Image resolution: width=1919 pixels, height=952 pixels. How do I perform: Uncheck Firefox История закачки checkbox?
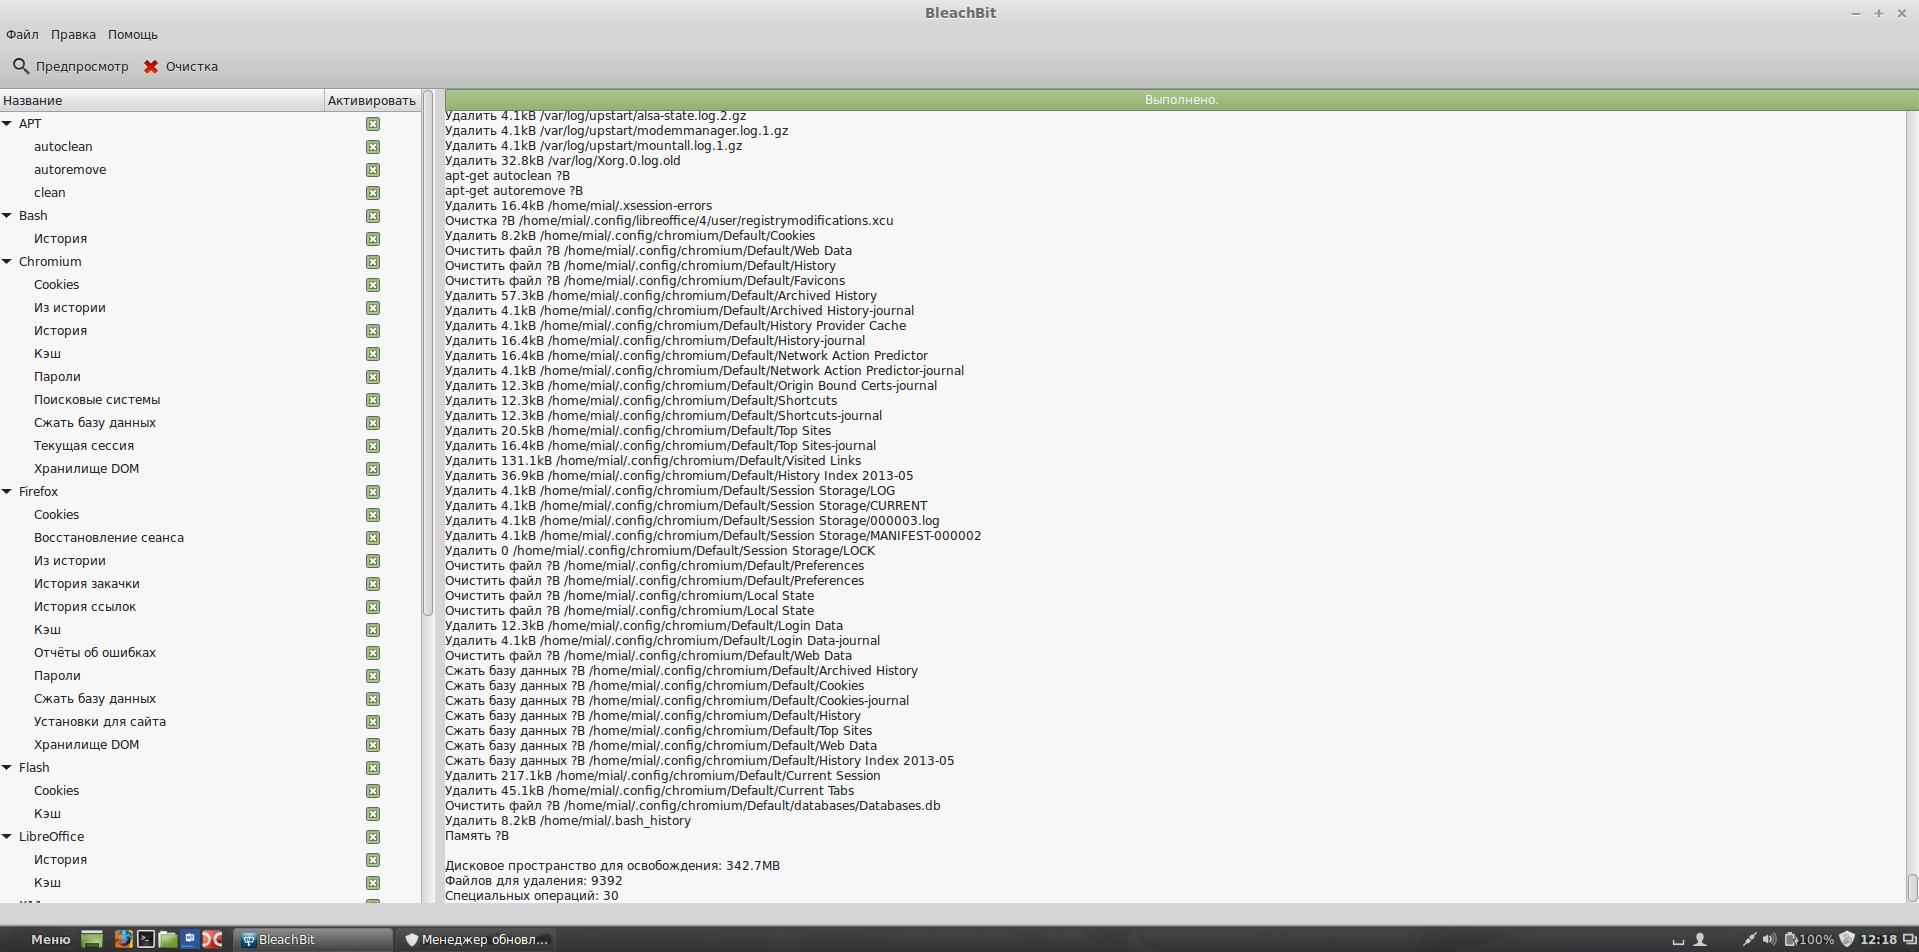(x=373, y=584)
